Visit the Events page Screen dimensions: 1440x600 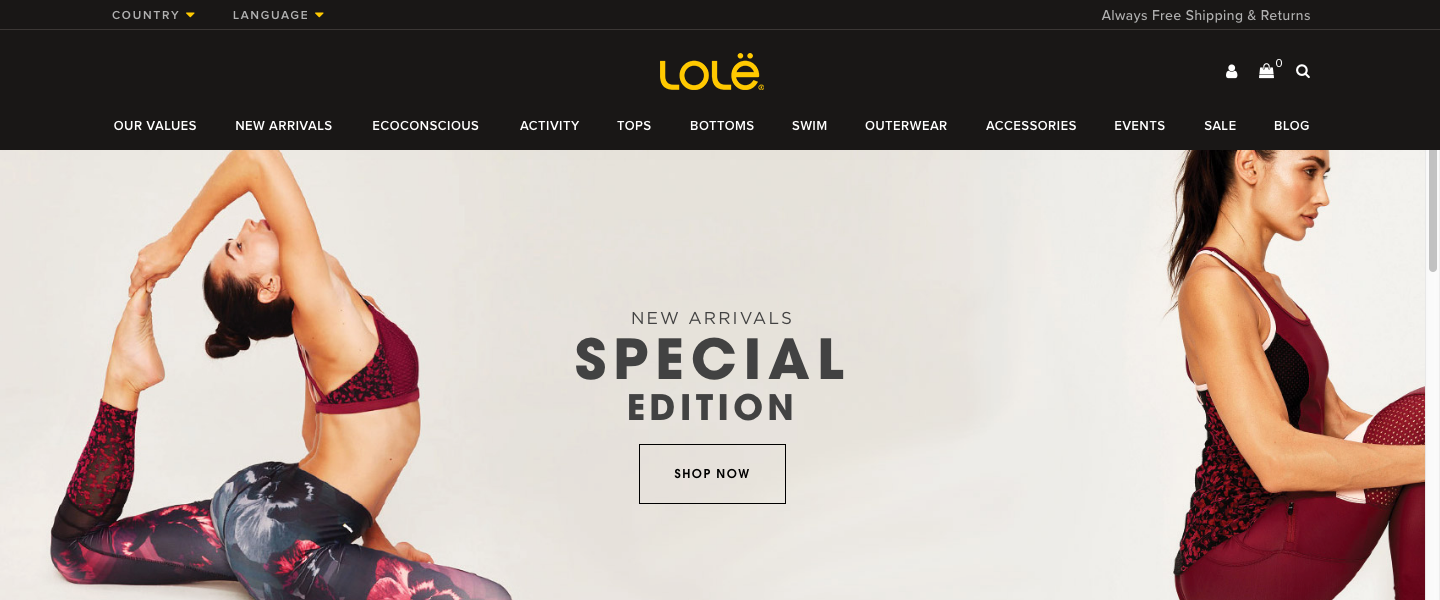1140,126
